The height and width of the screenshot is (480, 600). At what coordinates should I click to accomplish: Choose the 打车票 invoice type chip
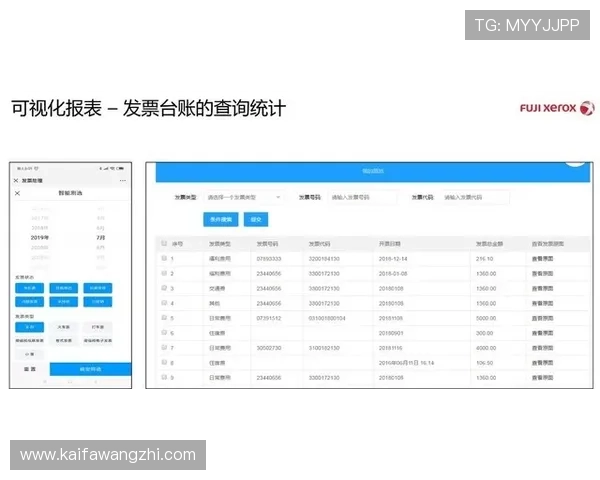98,327
